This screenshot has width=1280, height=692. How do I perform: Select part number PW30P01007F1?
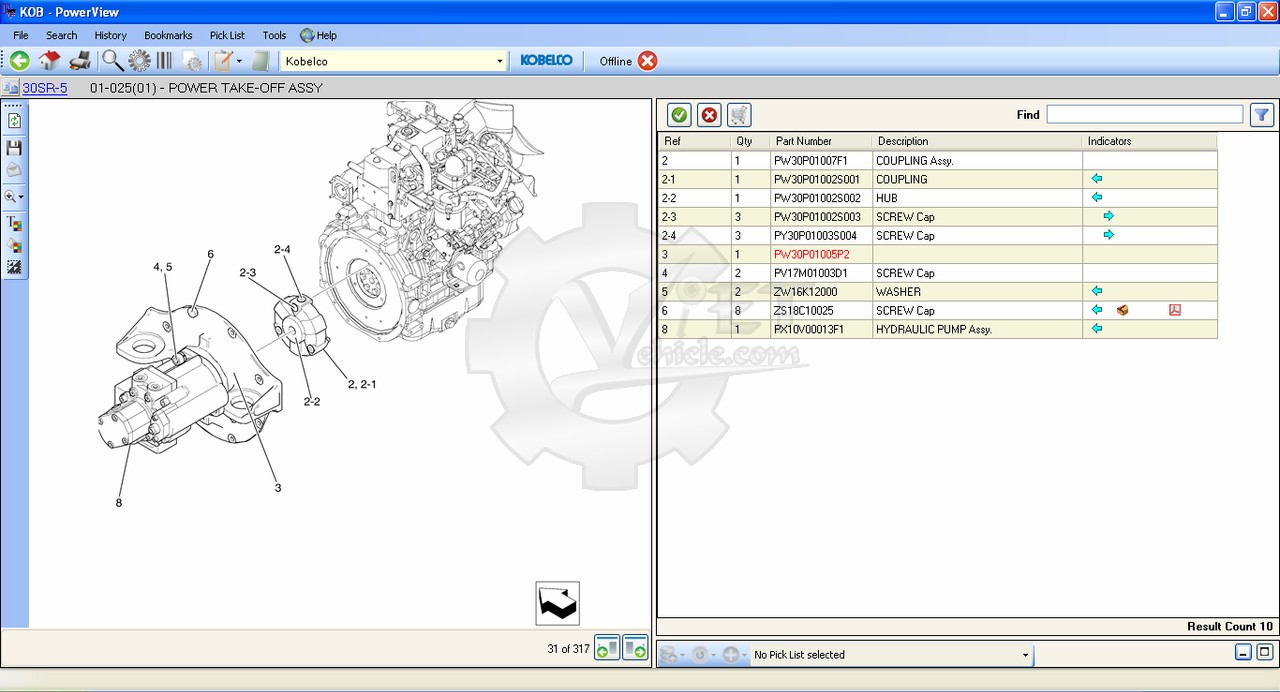pyautogui.click(x=810, y=160)
